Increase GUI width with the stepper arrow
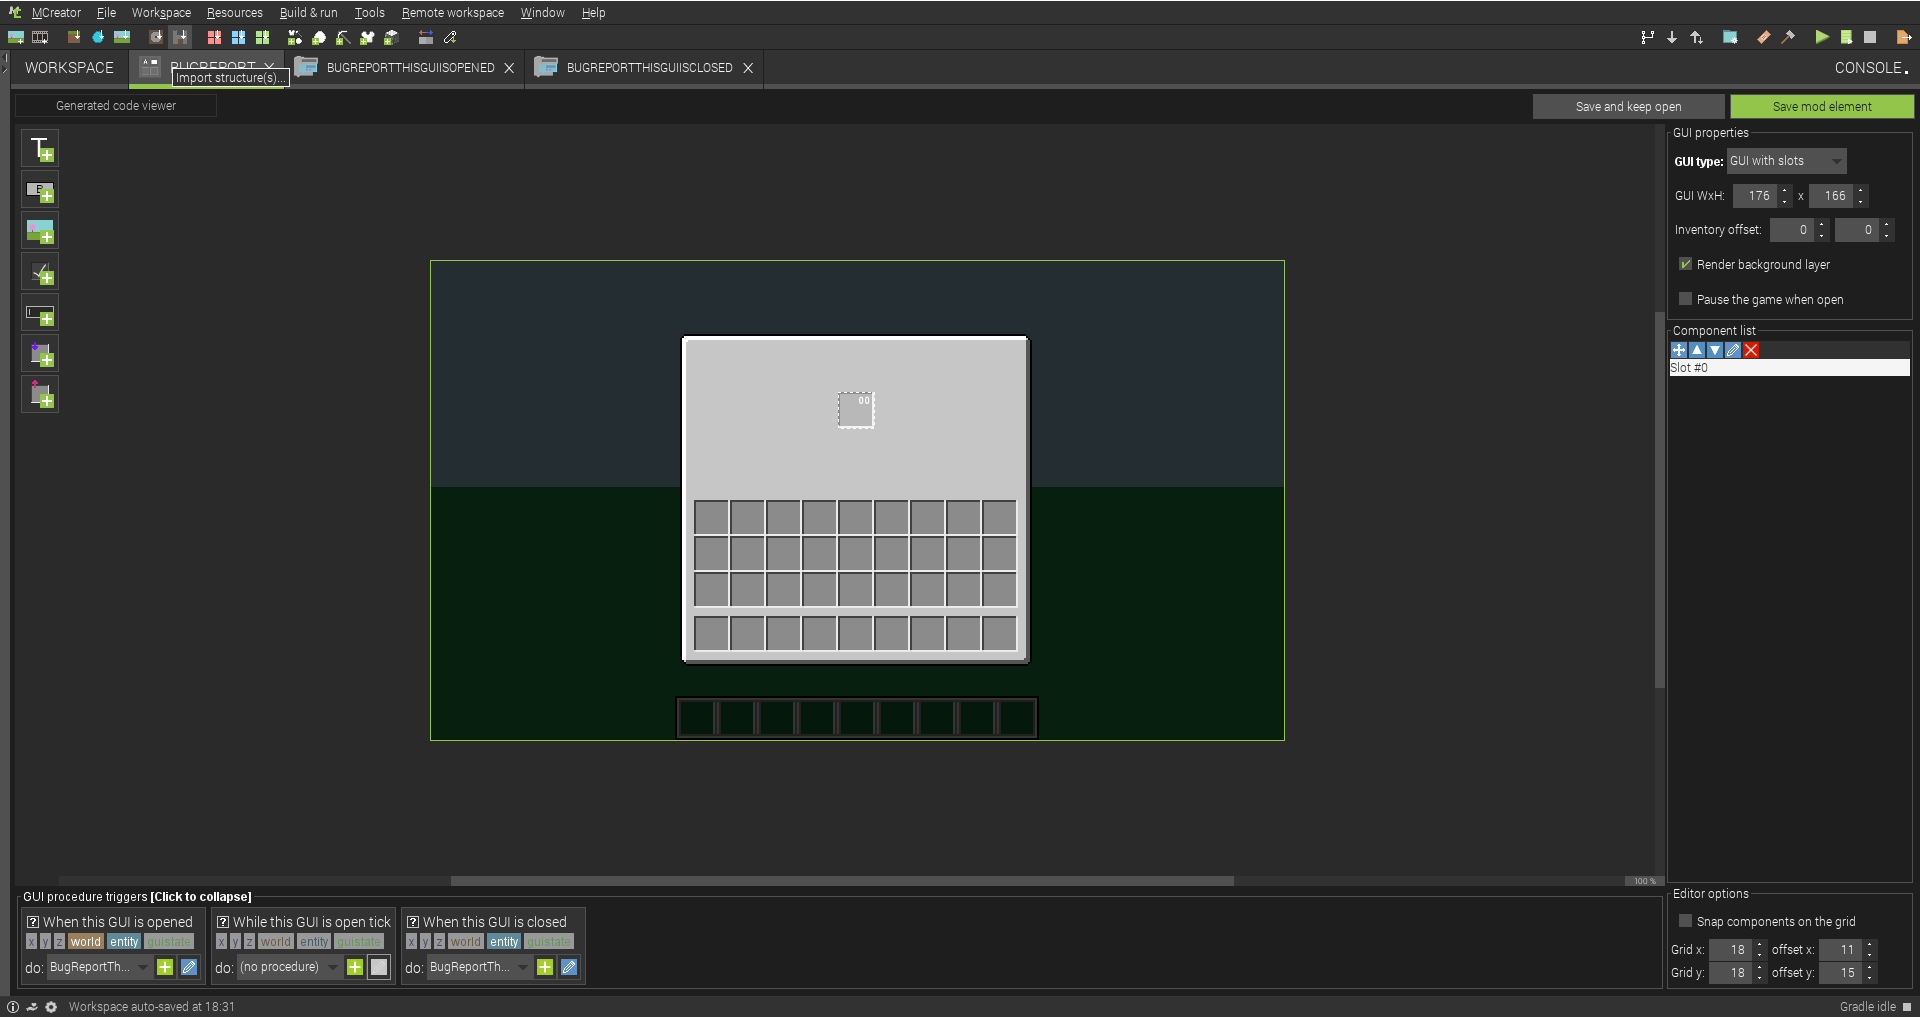 (x=1784, y=191)
